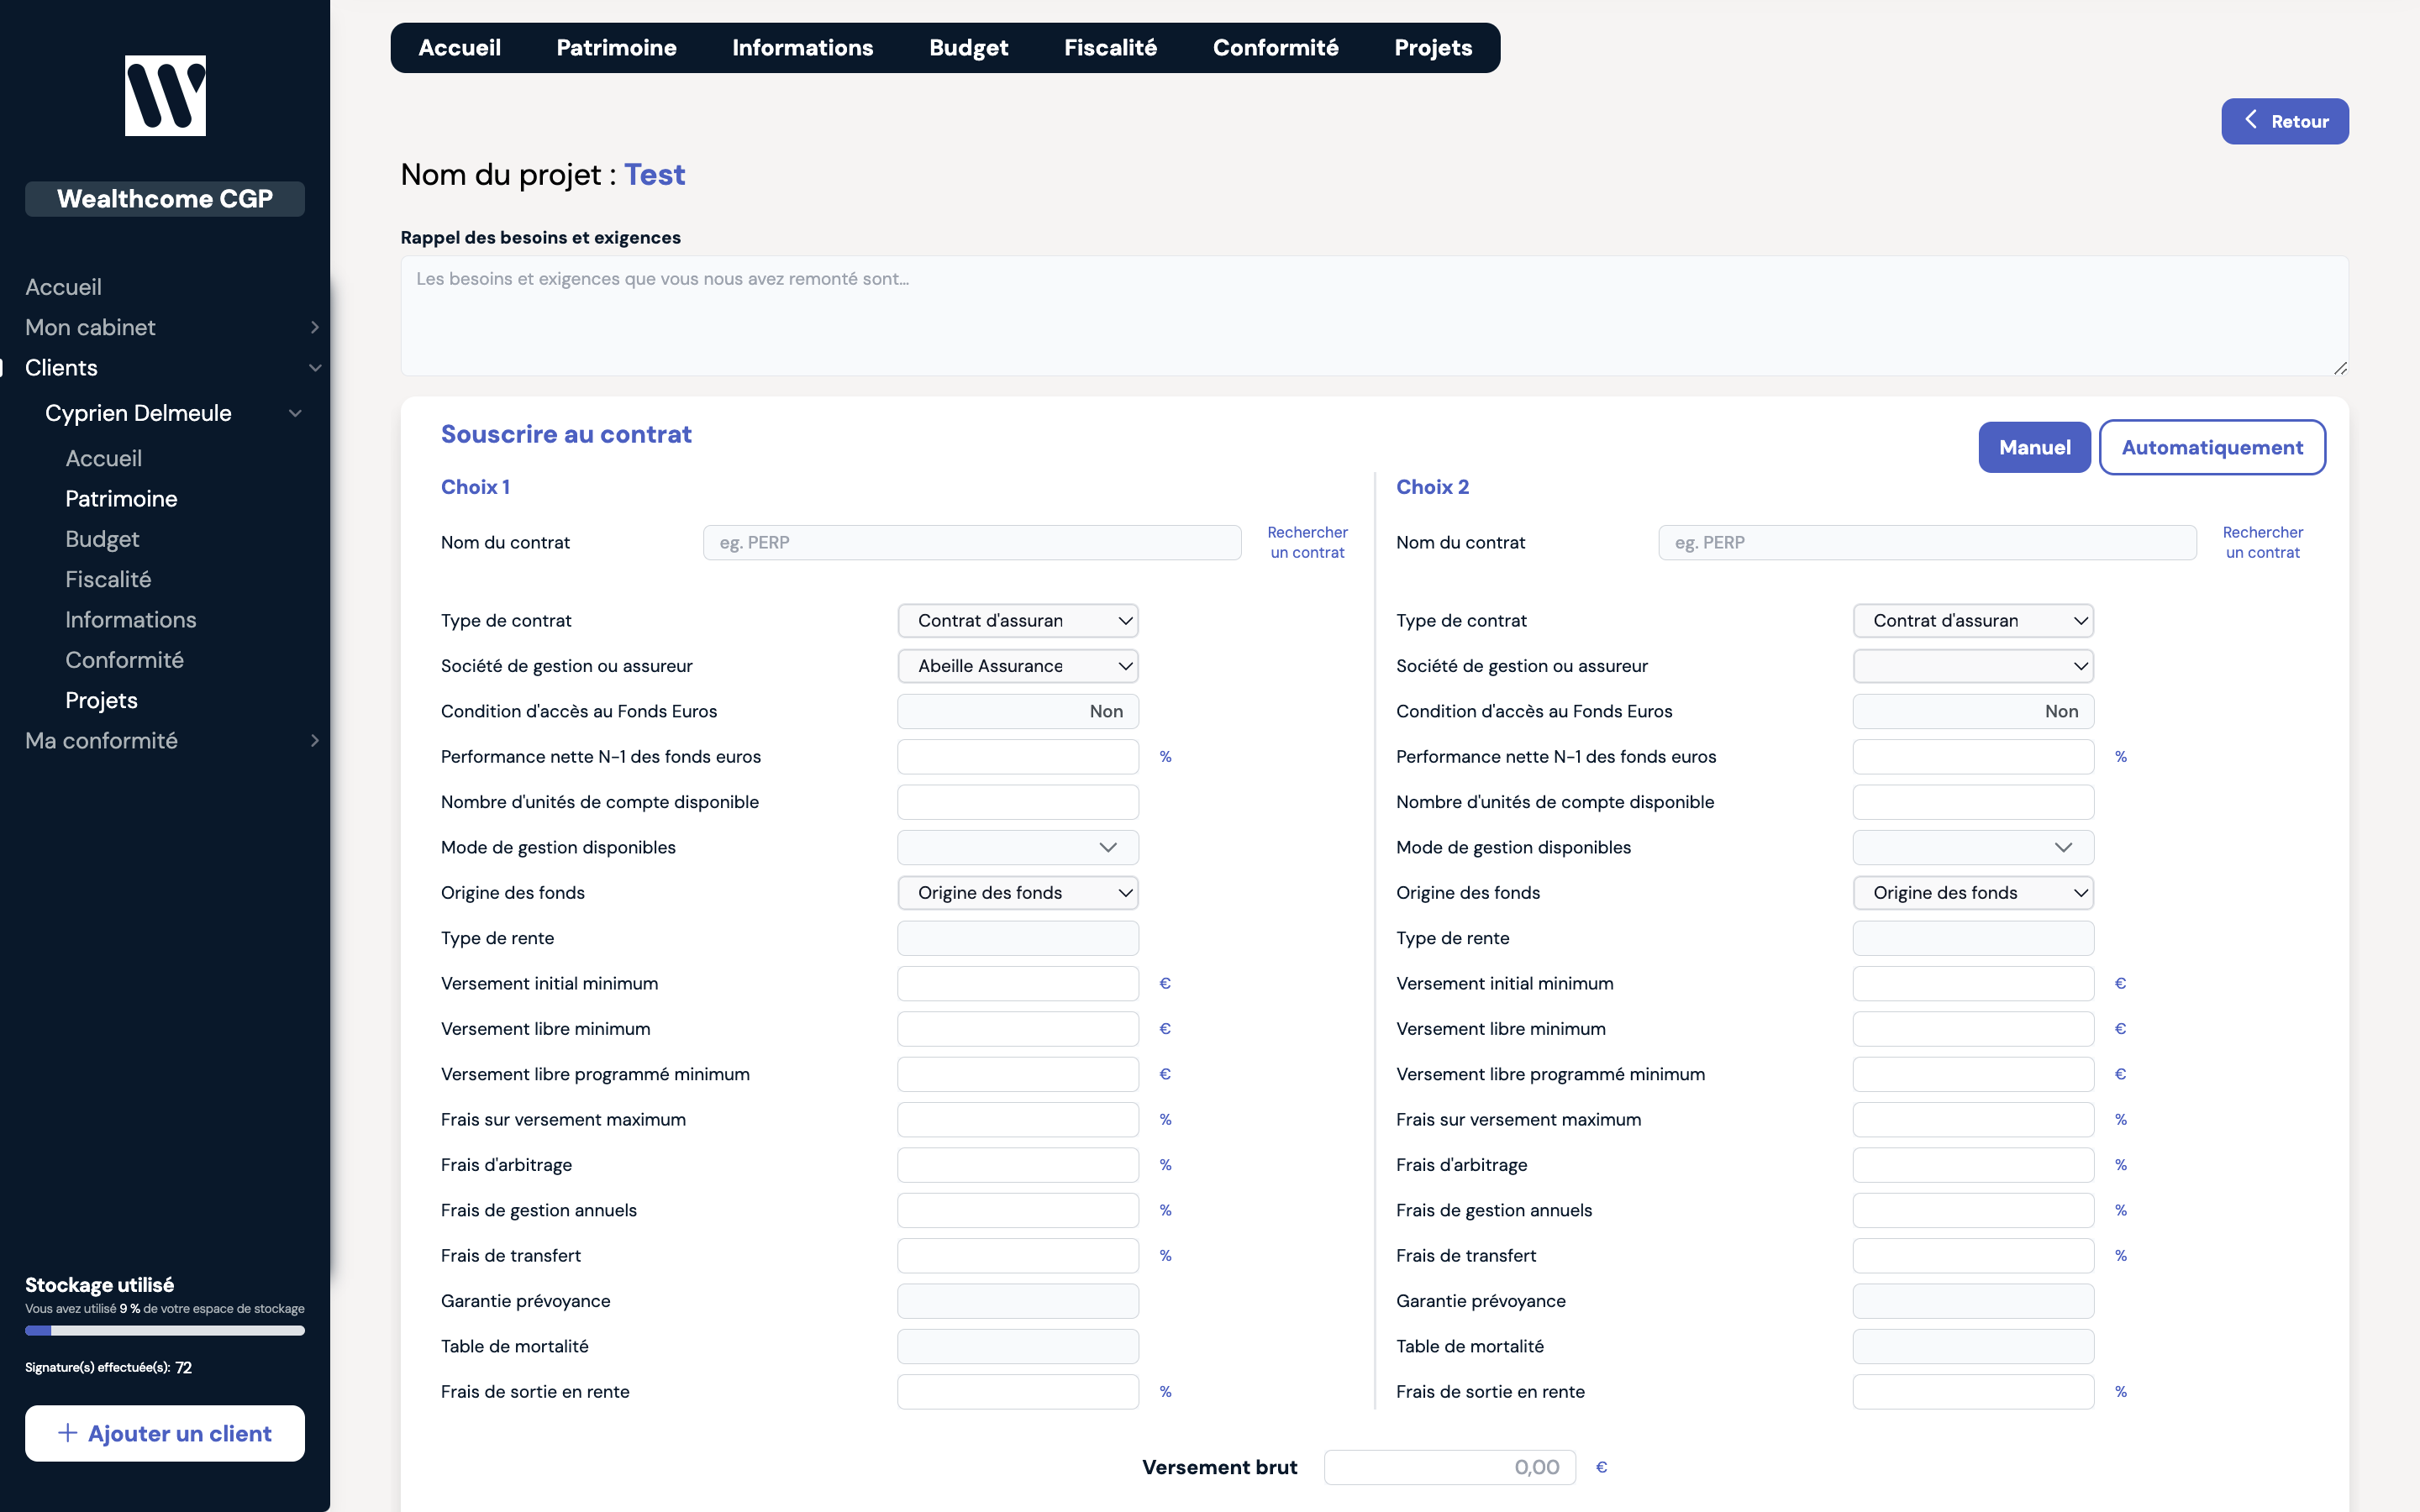Focus Choix 1 Frais de gestion annuels field
Screen dimensions: 2420x1512
[x=1018, y=1210]
